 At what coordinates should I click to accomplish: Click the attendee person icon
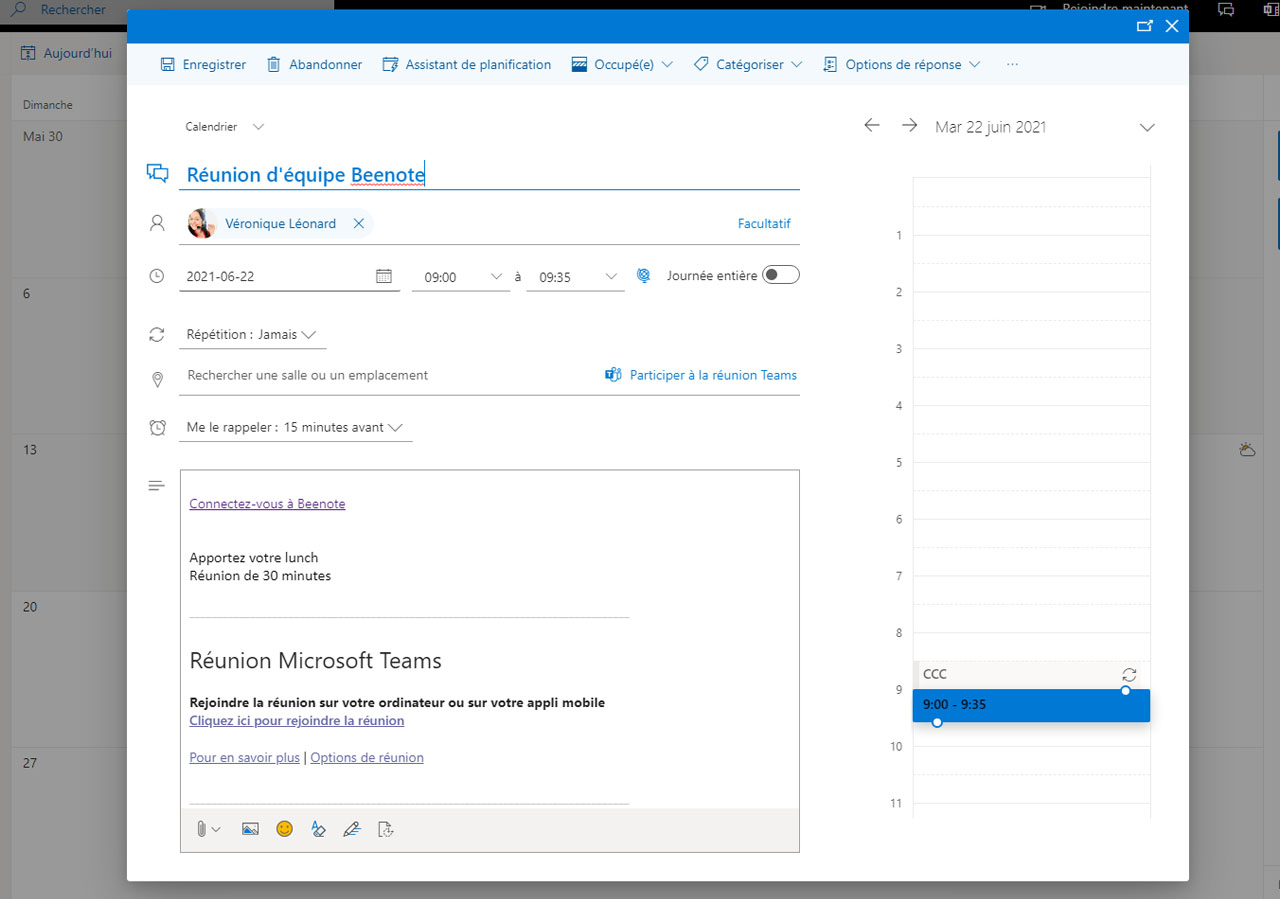(156, 223)
